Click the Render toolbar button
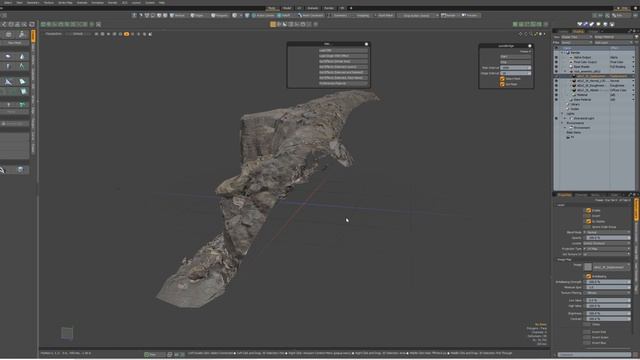Viewport: 640px width, 360px height. (449, 16)
